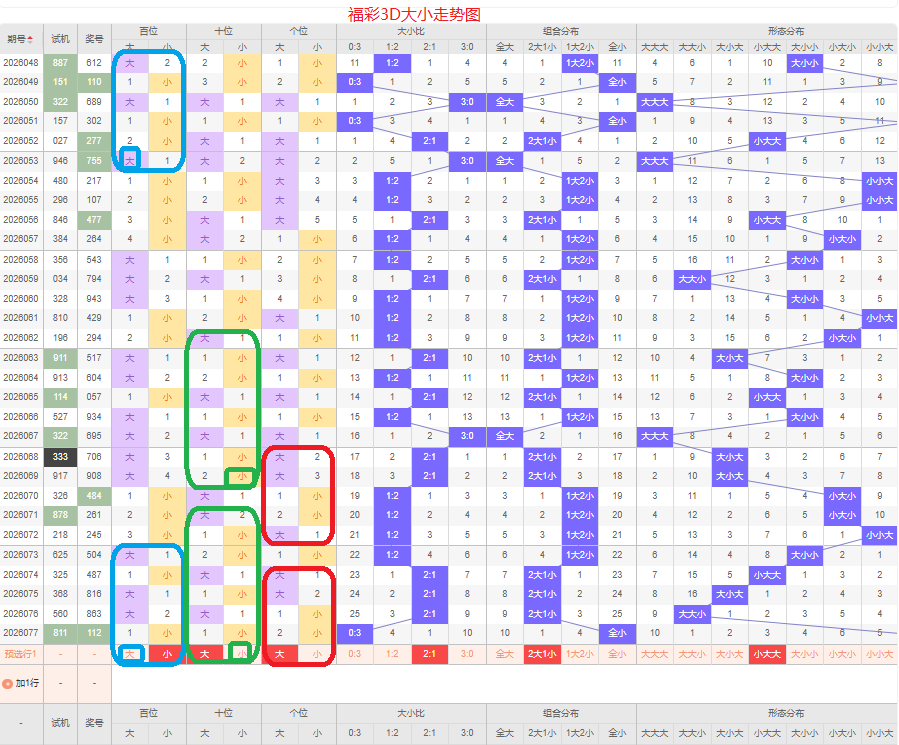Select 小小大 in the 预选行1 row
Image resolution: width=899 pixels, height=745 pixels.
click(x=880, y=654)
